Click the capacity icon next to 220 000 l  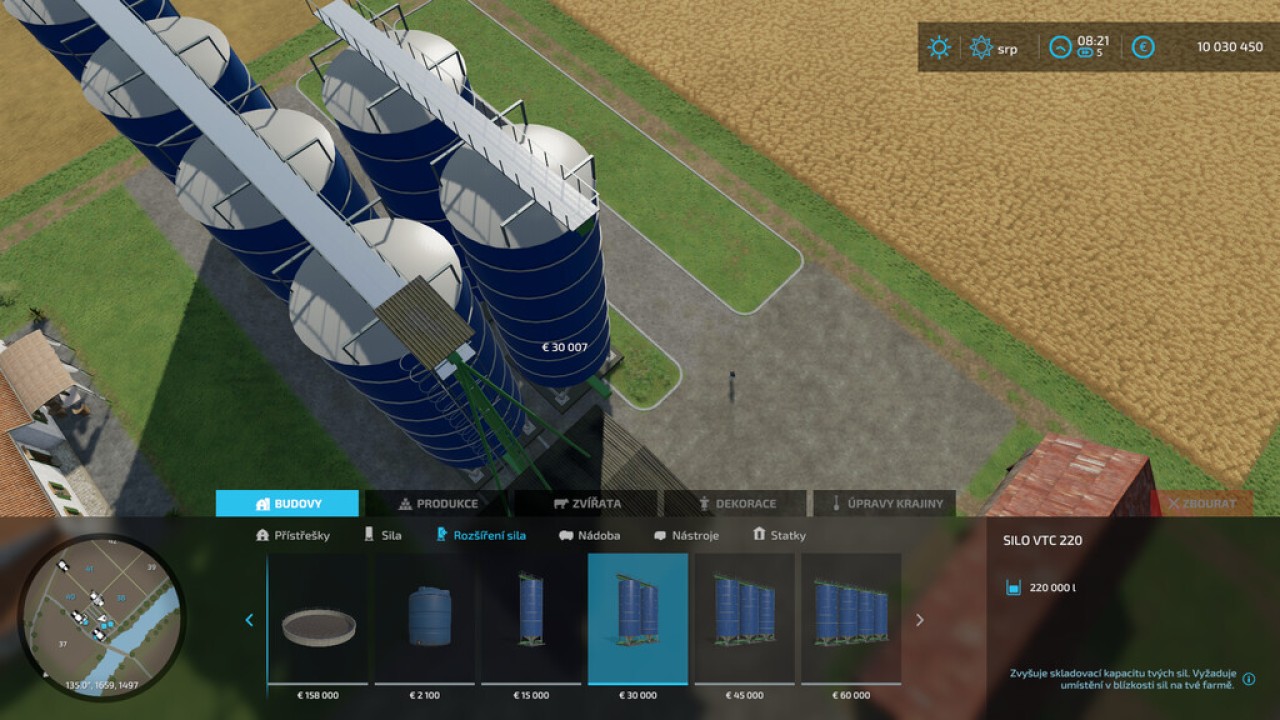tap(1014, 587)
